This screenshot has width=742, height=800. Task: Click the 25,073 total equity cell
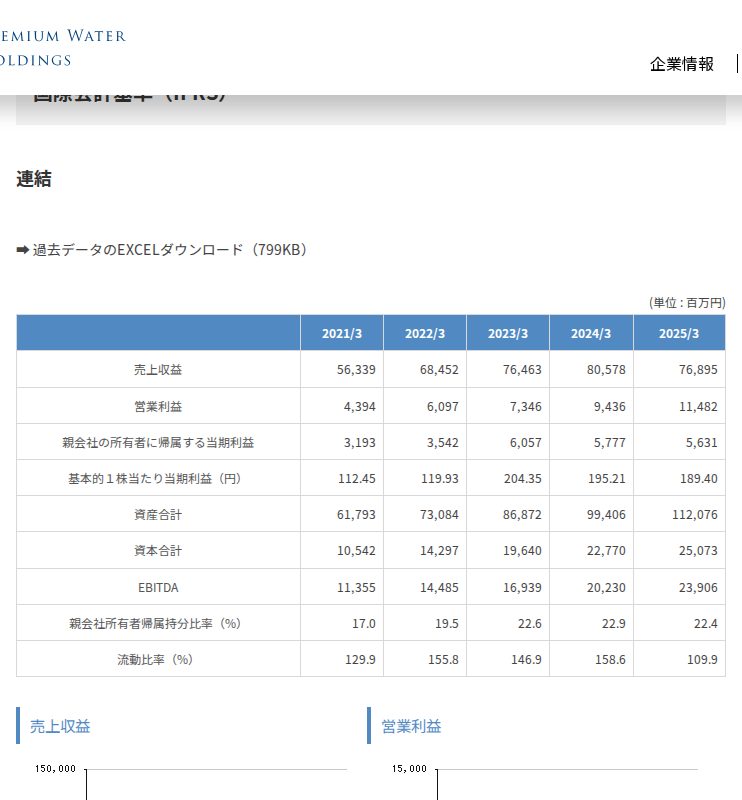(679, 551)
